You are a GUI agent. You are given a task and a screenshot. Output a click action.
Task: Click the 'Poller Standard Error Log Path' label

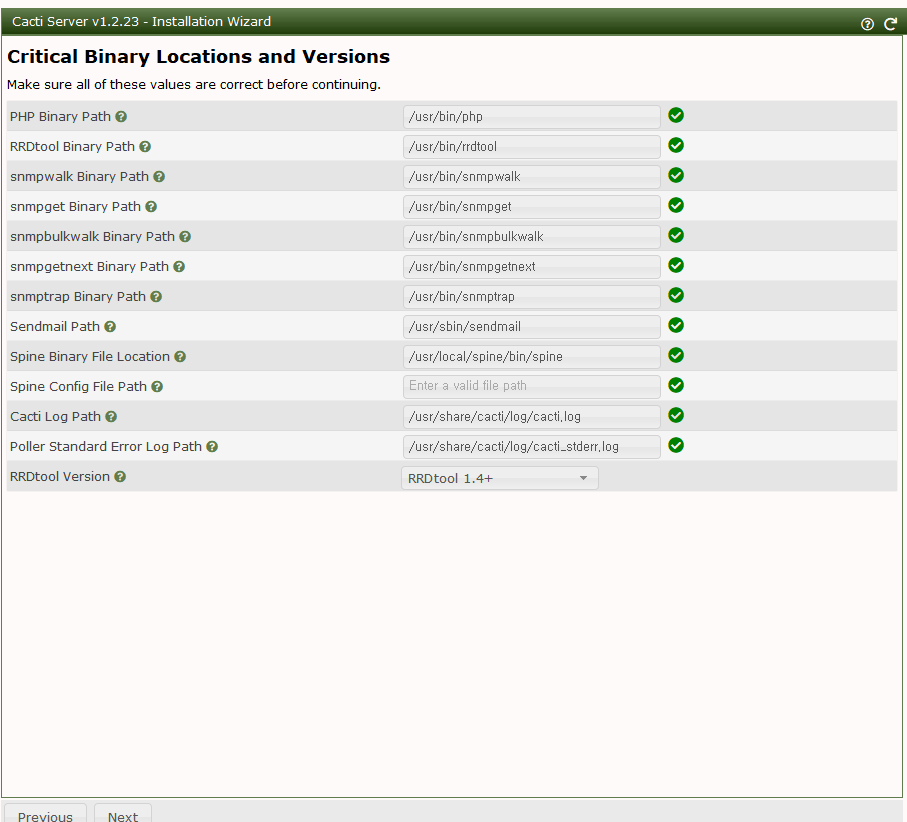[x=106, y=447]
